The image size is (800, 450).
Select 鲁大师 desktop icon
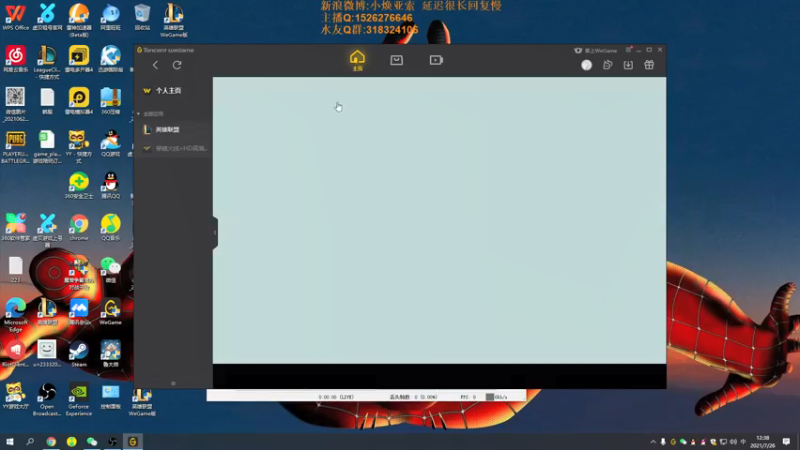pos(110,354)
